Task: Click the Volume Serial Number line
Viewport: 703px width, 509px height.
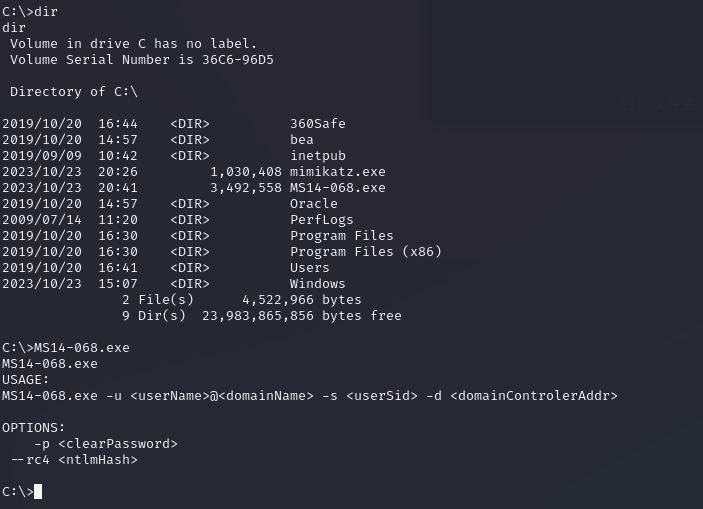Action: (x=141, y=59)
